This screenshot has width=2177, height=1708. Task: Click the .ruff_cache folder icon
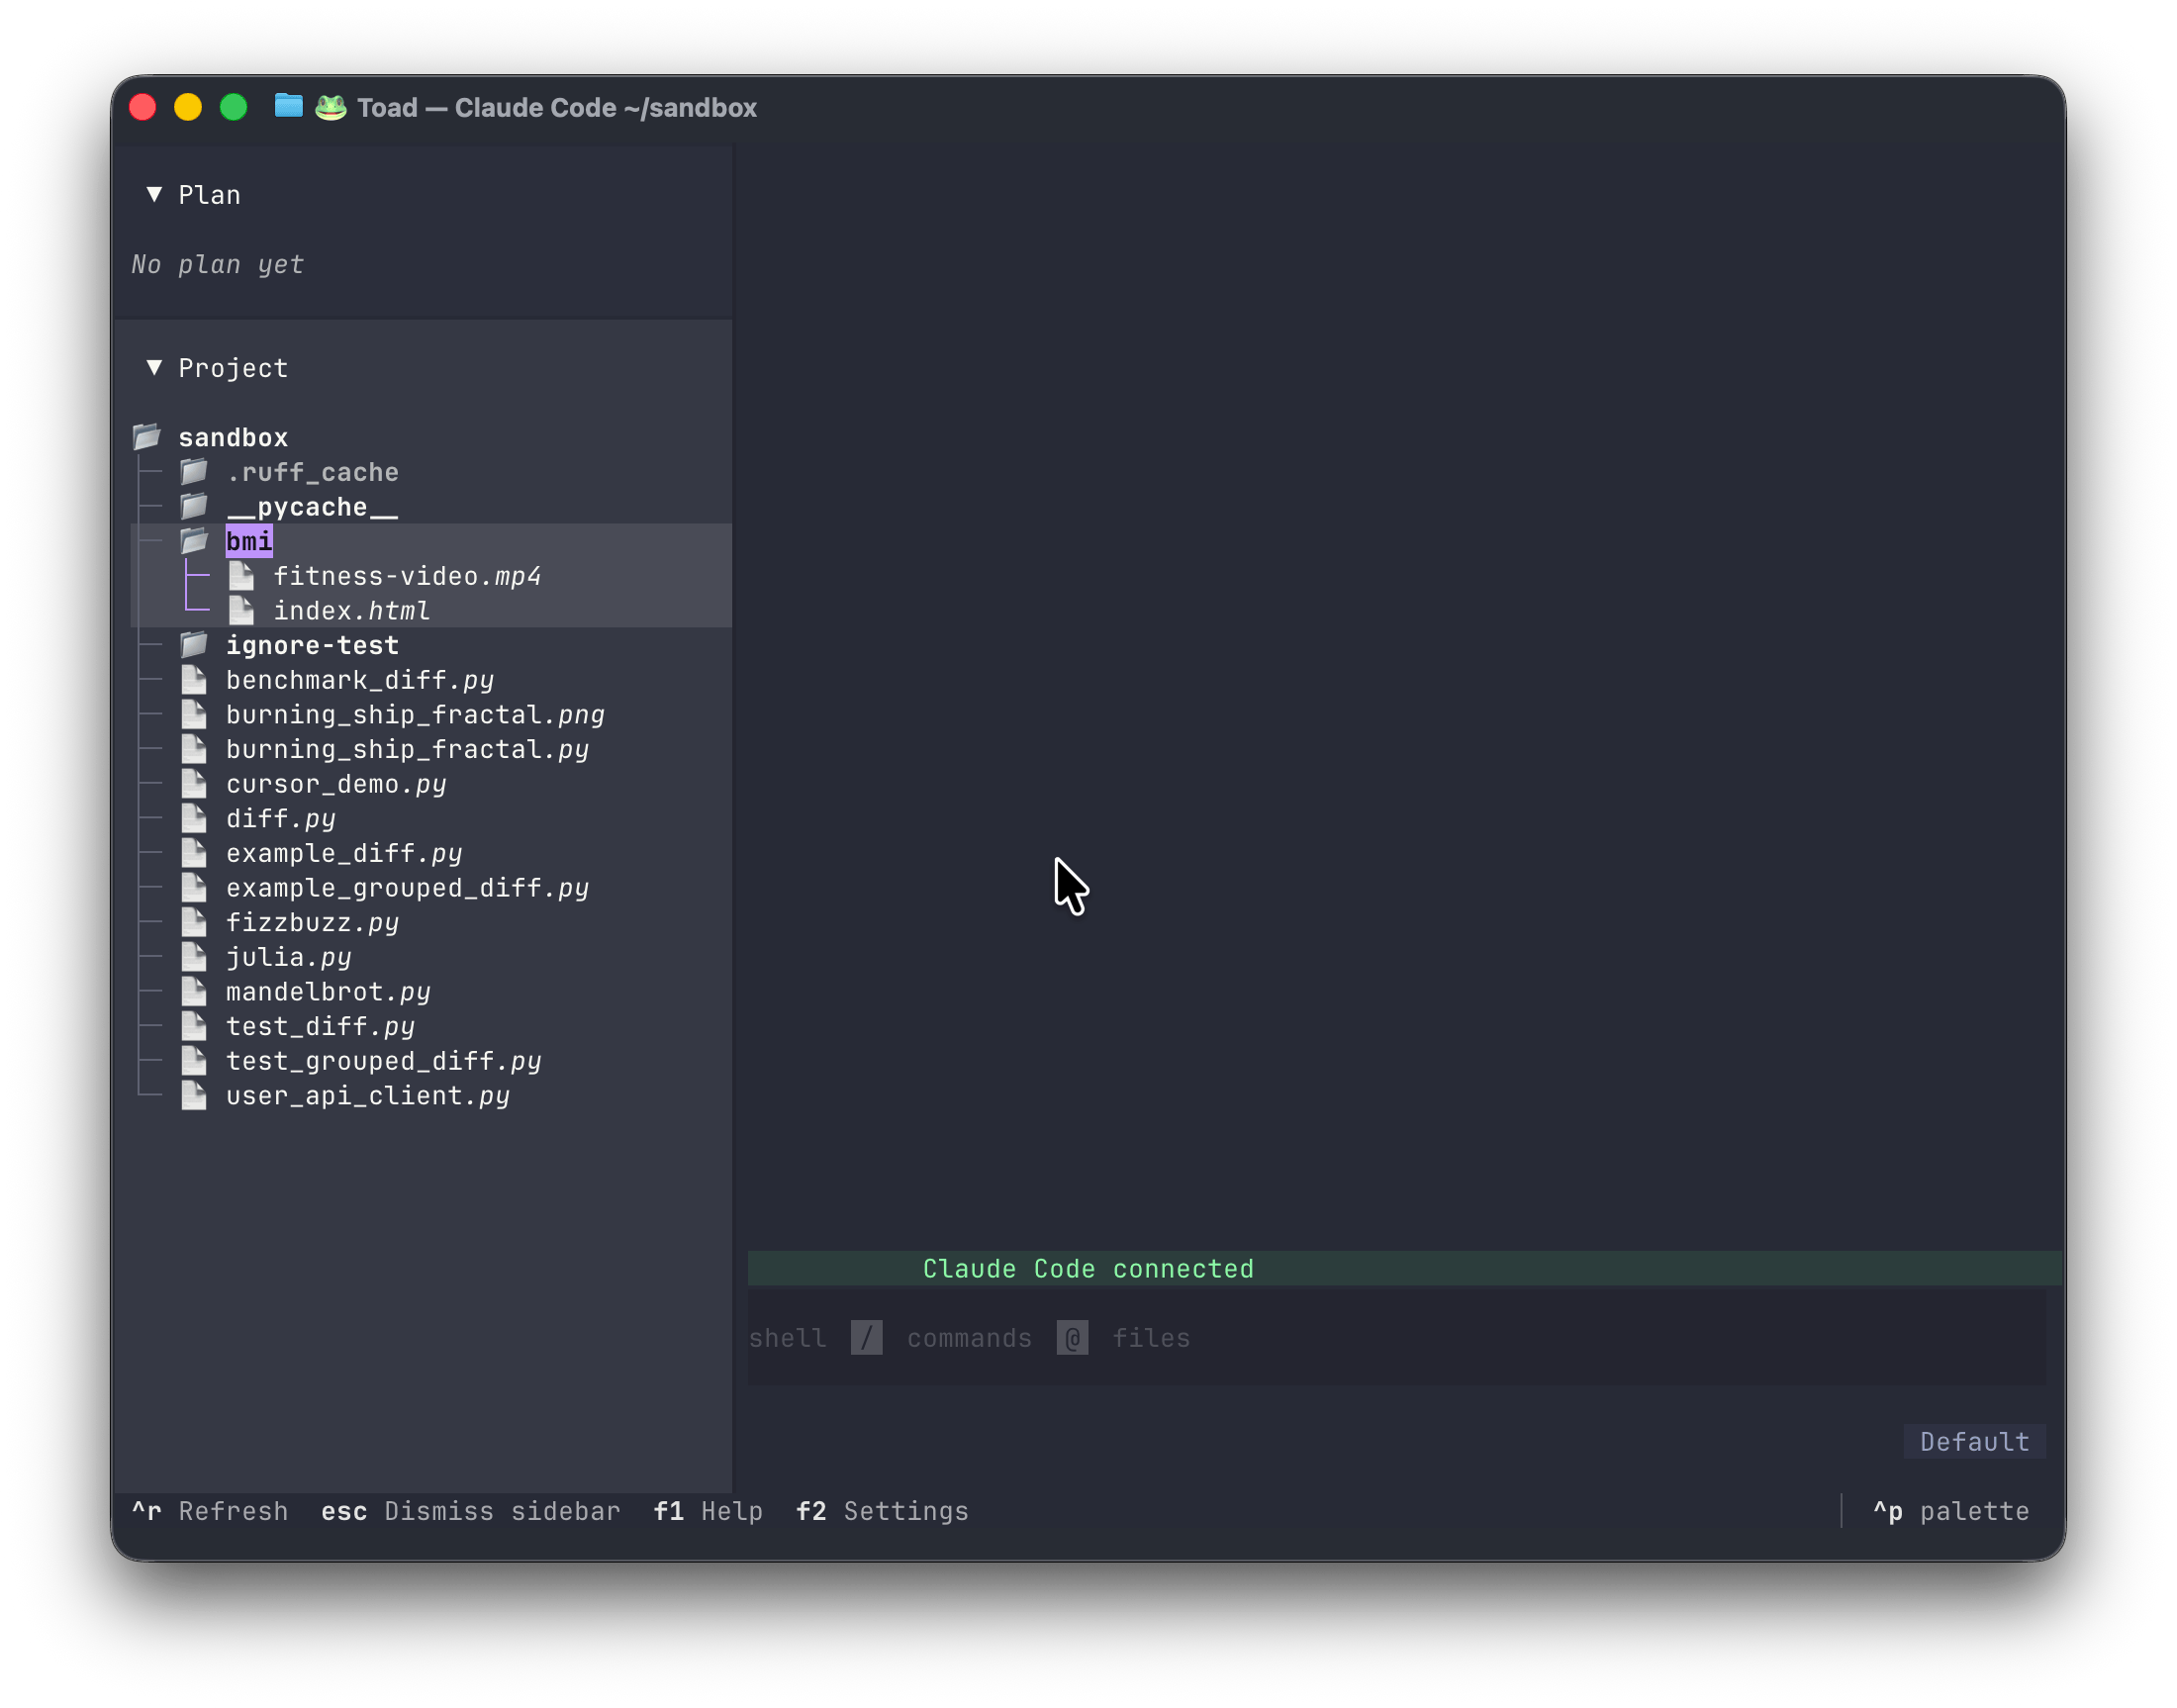(194, 470)
